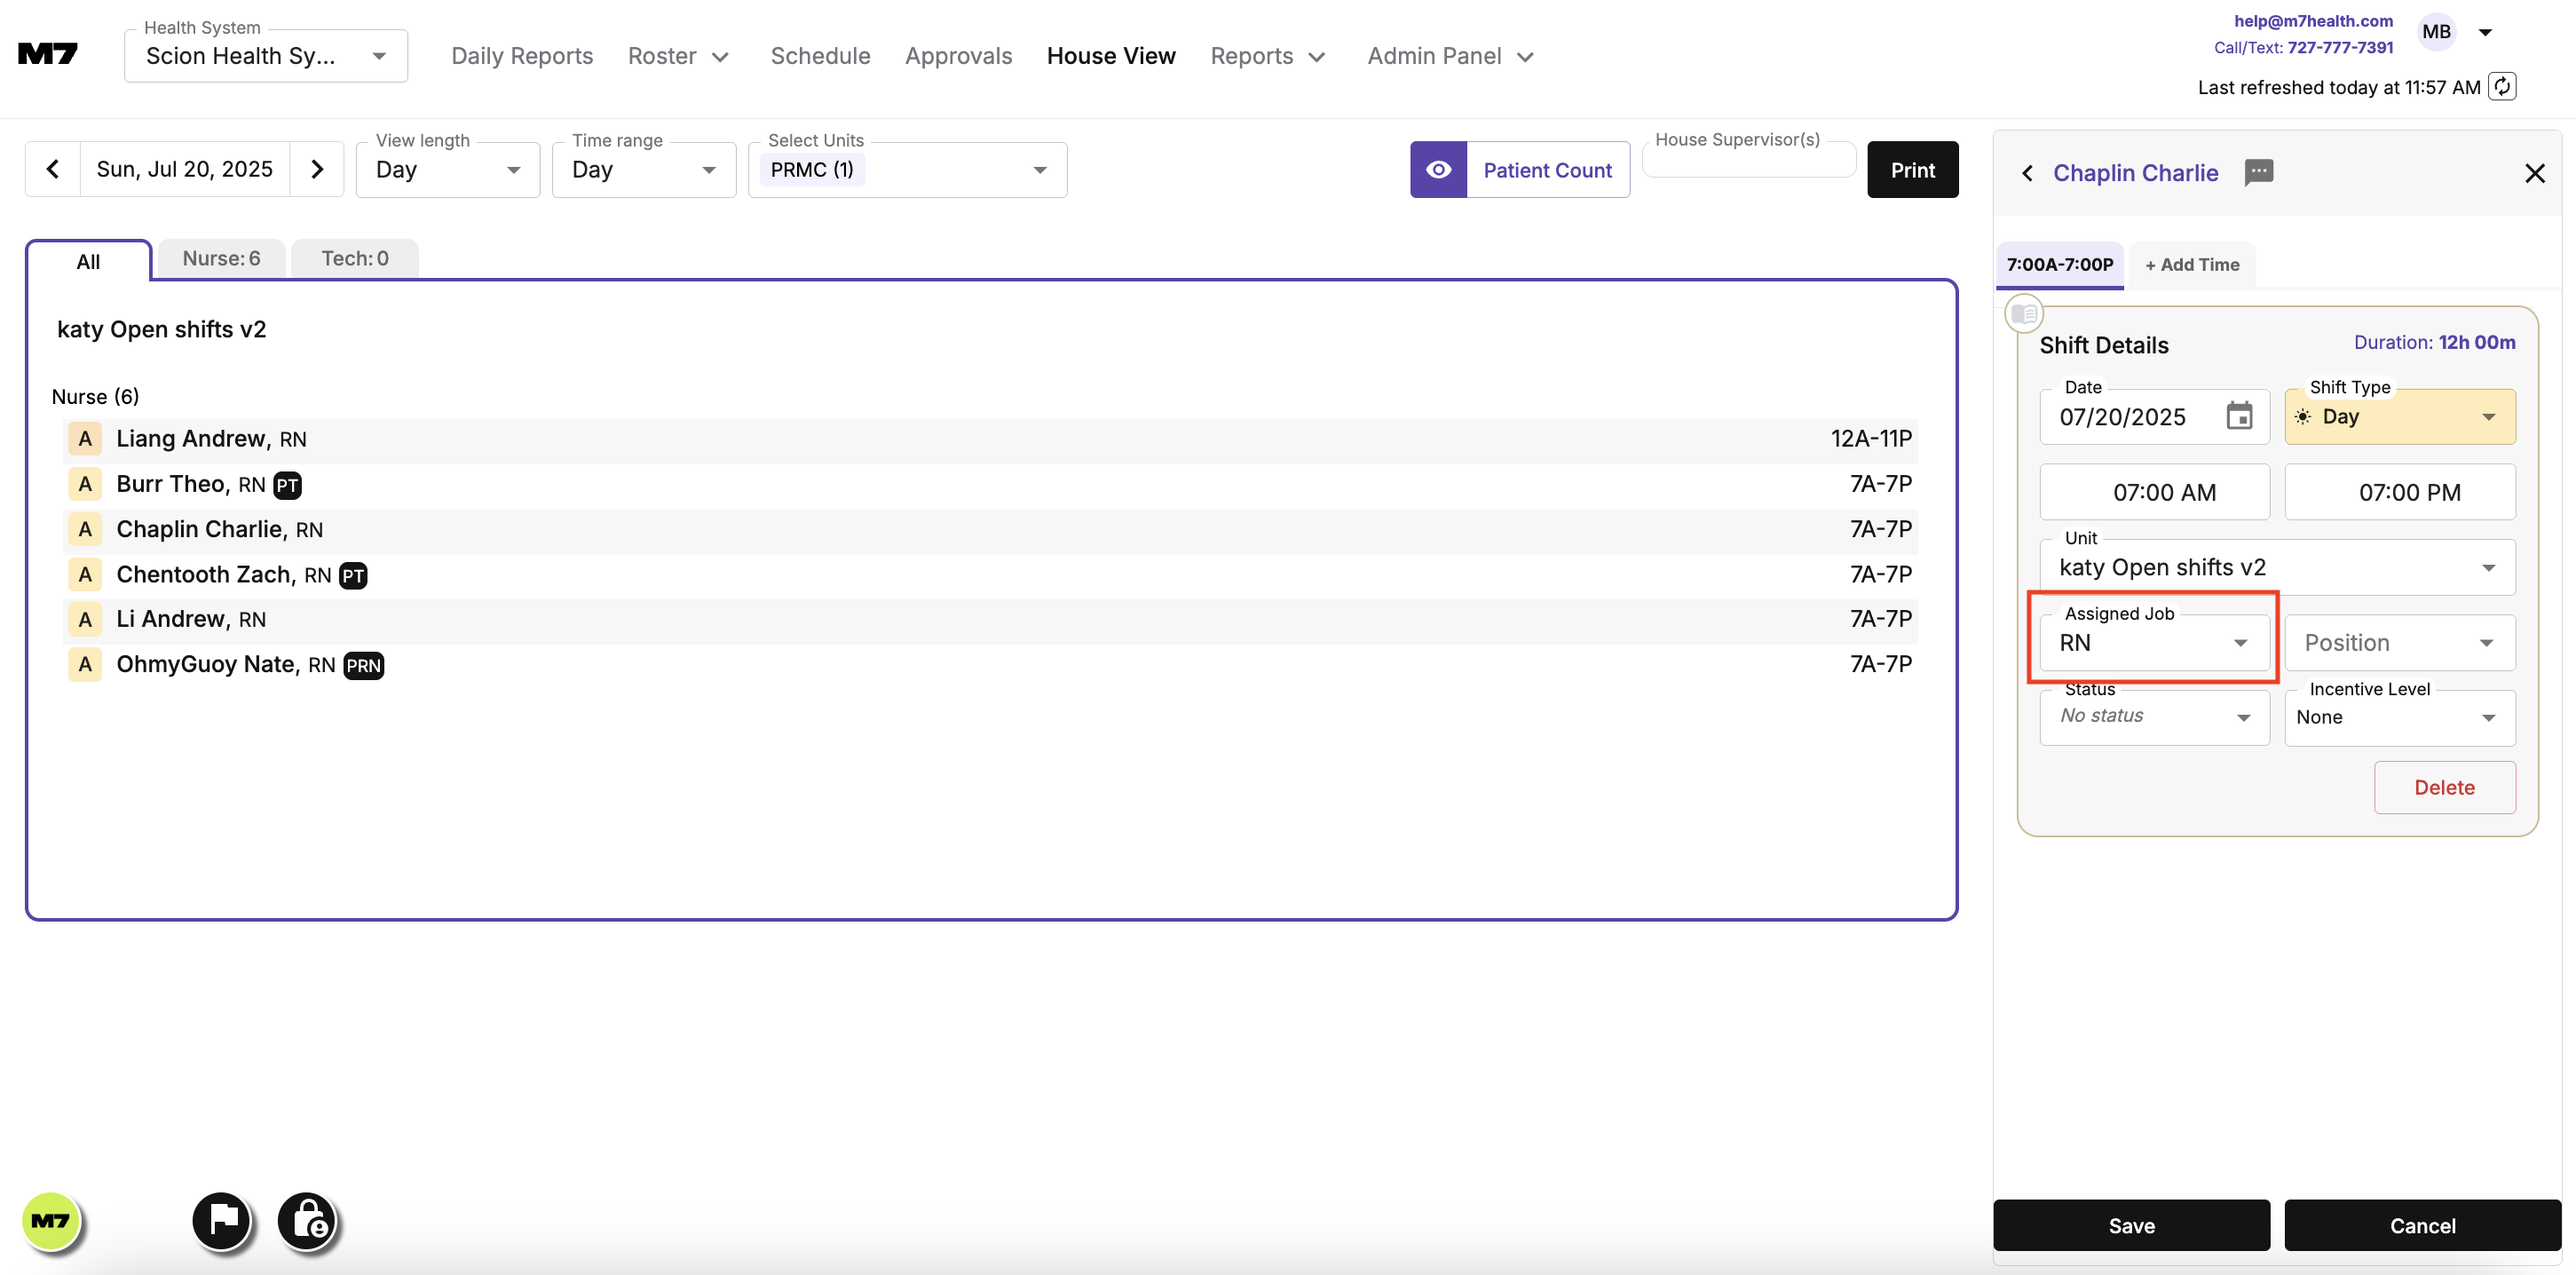Open the Shift Type dropdown
Screen dimensions: 2576x1275
2398,416
